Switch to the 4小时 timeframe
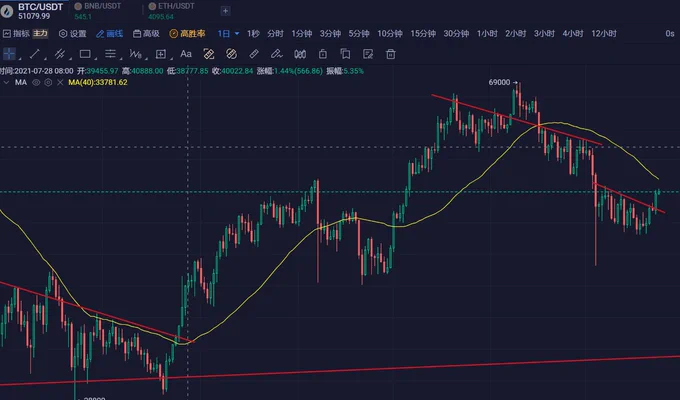Viewport: 680px width, 400px height. point(573,33)
